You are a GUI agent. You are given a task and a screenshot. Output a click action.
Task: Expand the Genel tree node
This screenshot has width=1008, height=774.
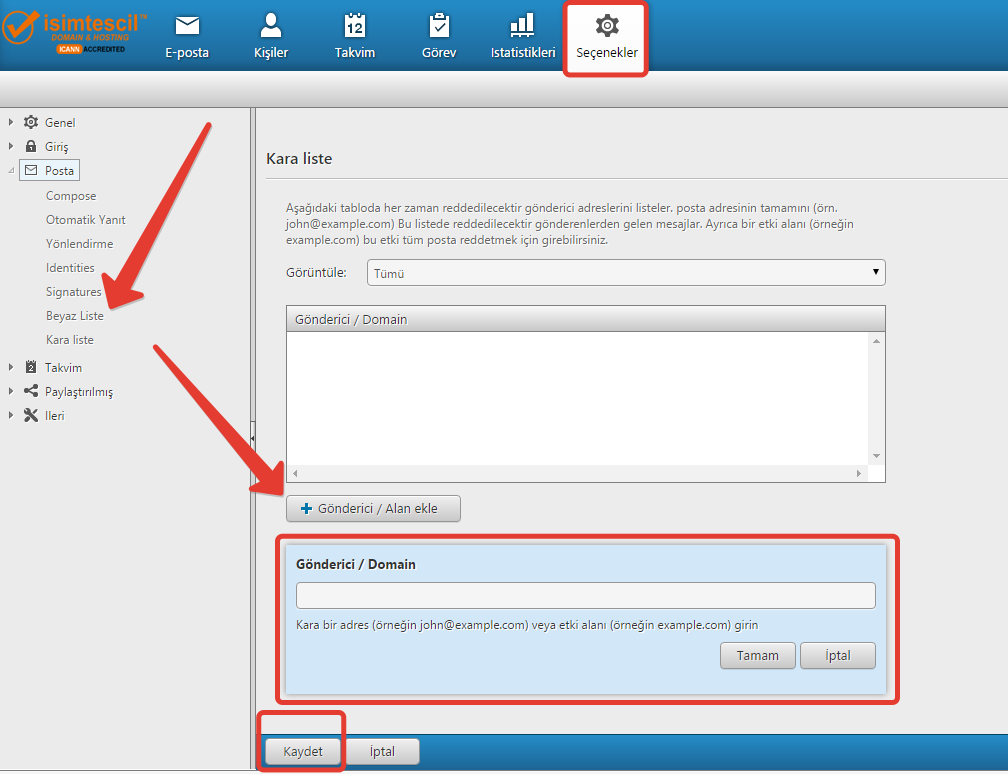pos(11,123)
